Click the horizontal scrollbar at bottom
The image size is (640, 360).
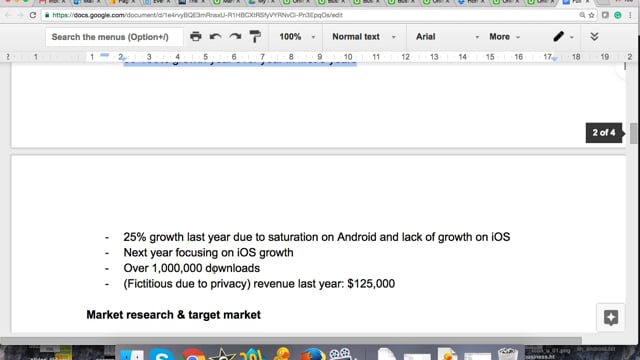(291, 340)
